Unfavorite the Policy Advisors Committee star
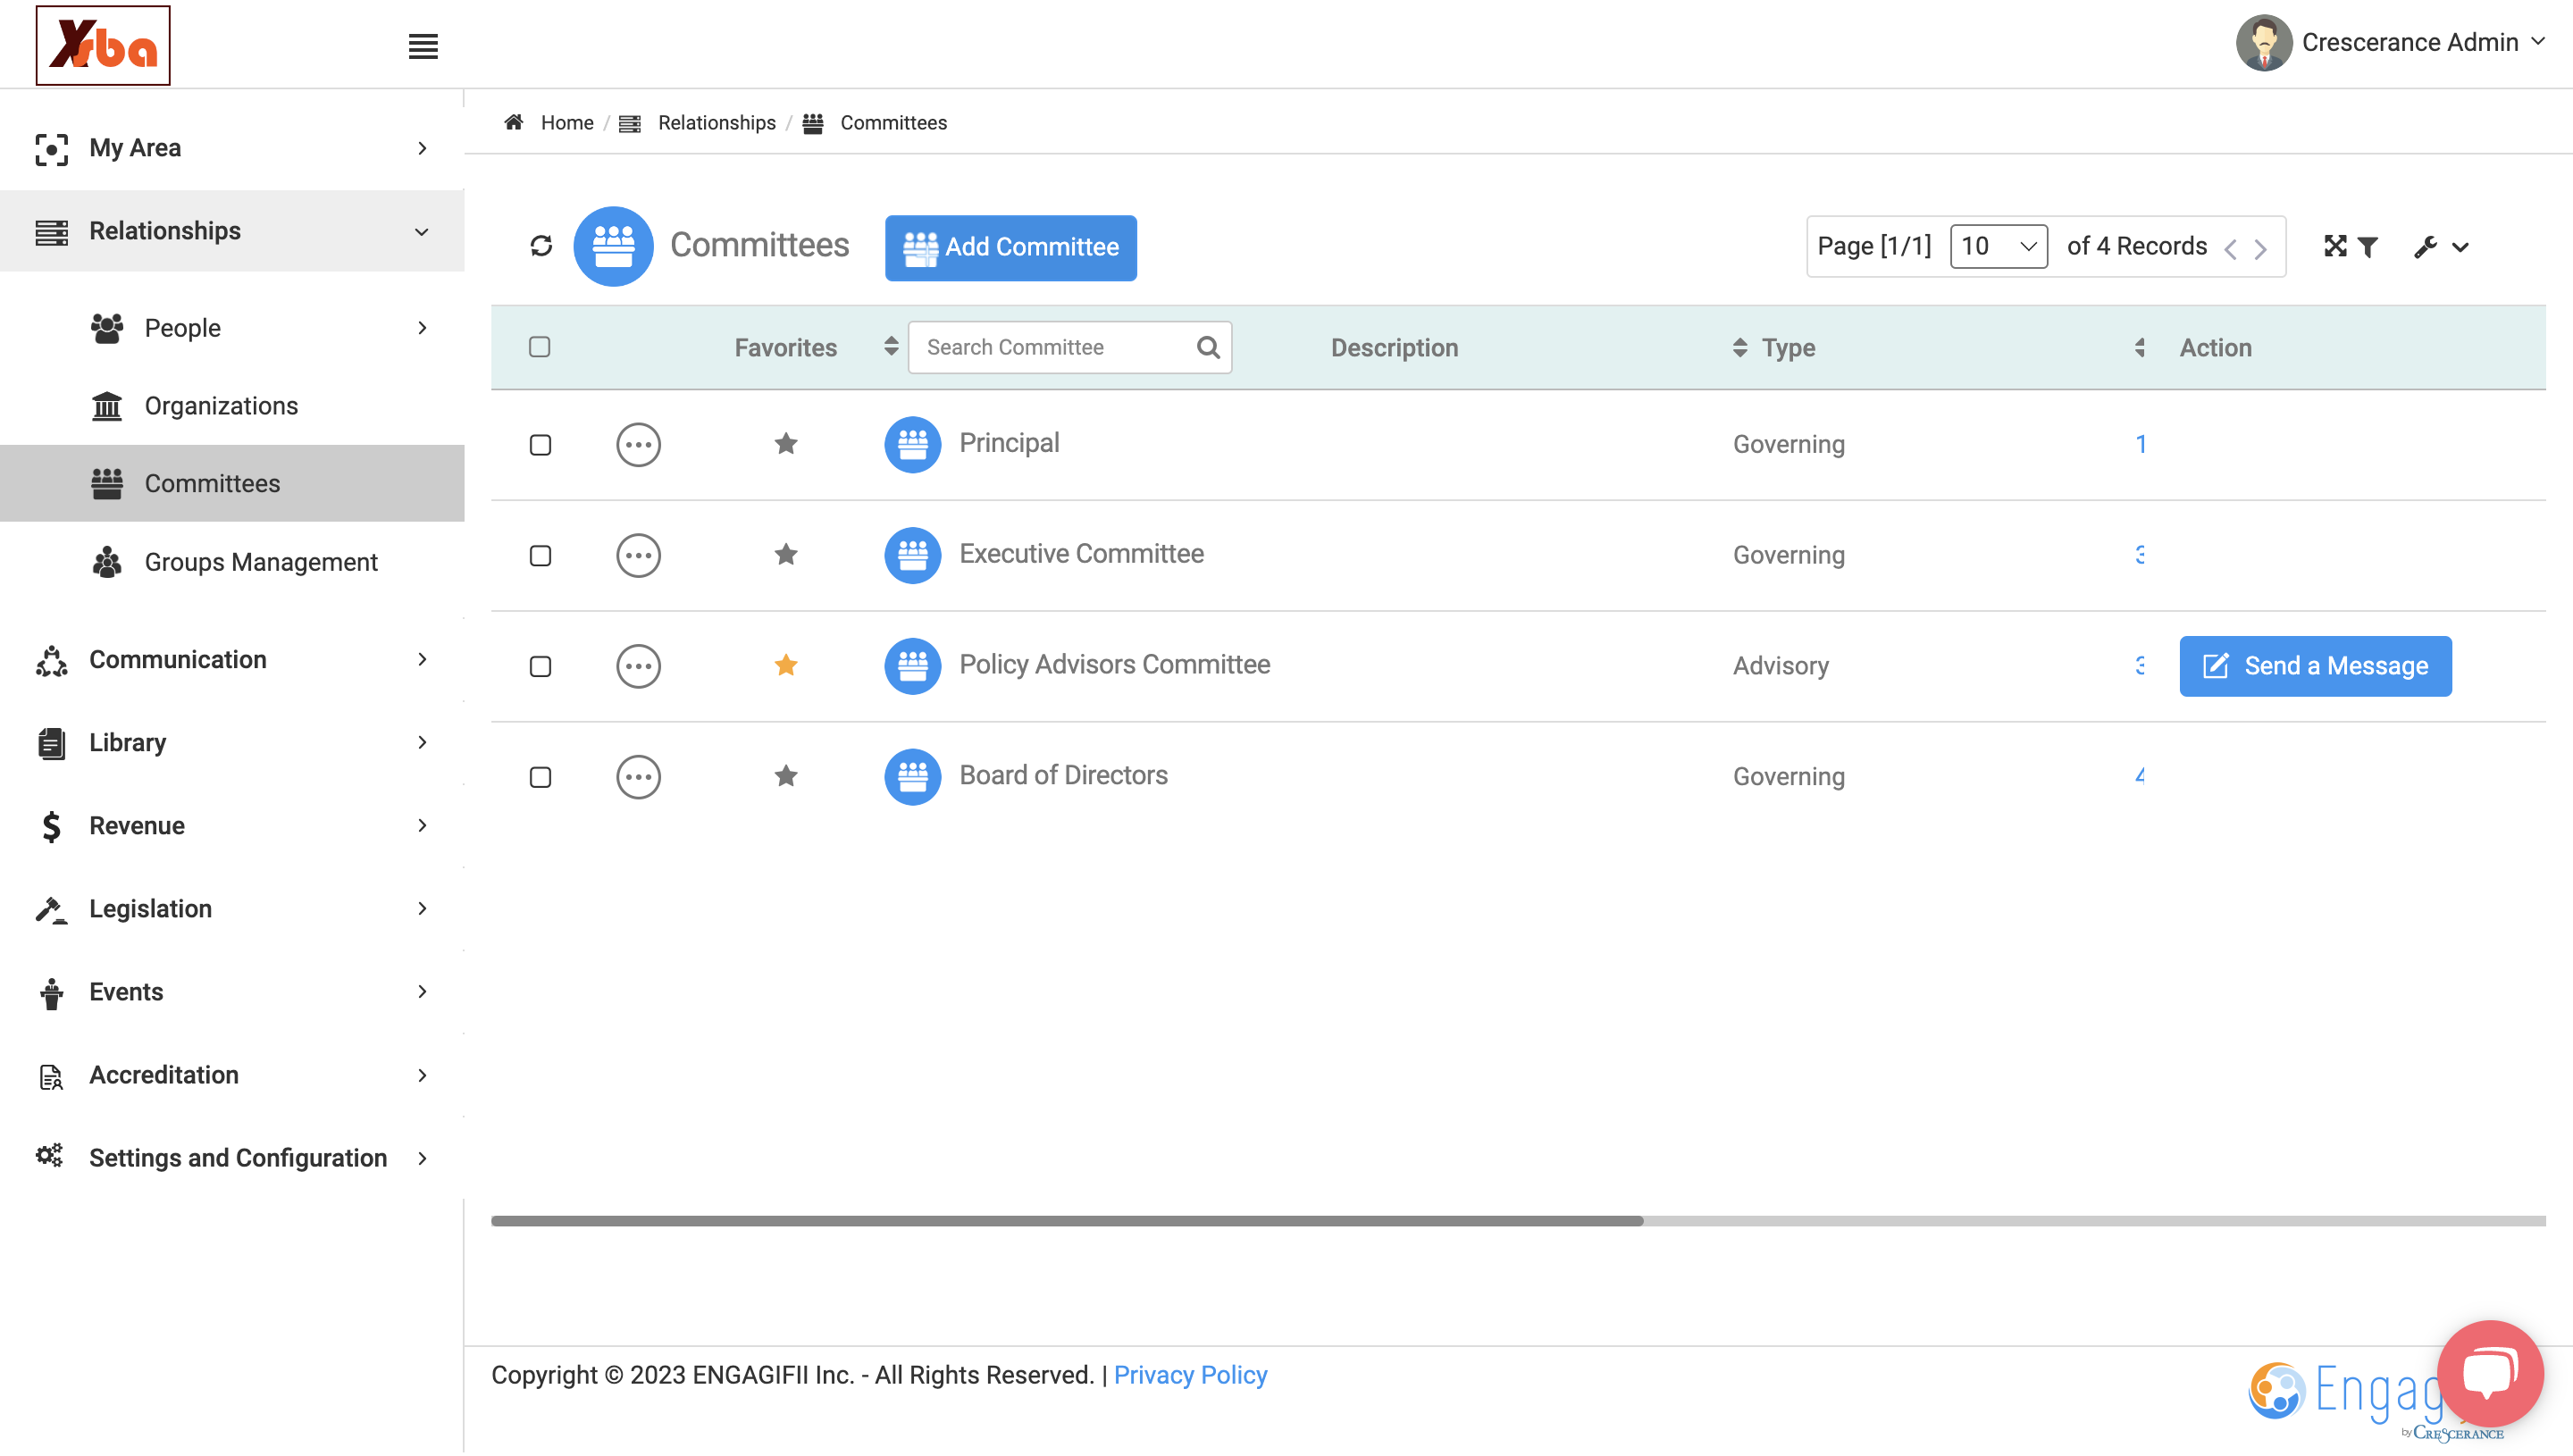Image resolution: width=2573 pixels, height=1456 pixels. [x=786, y=665]
